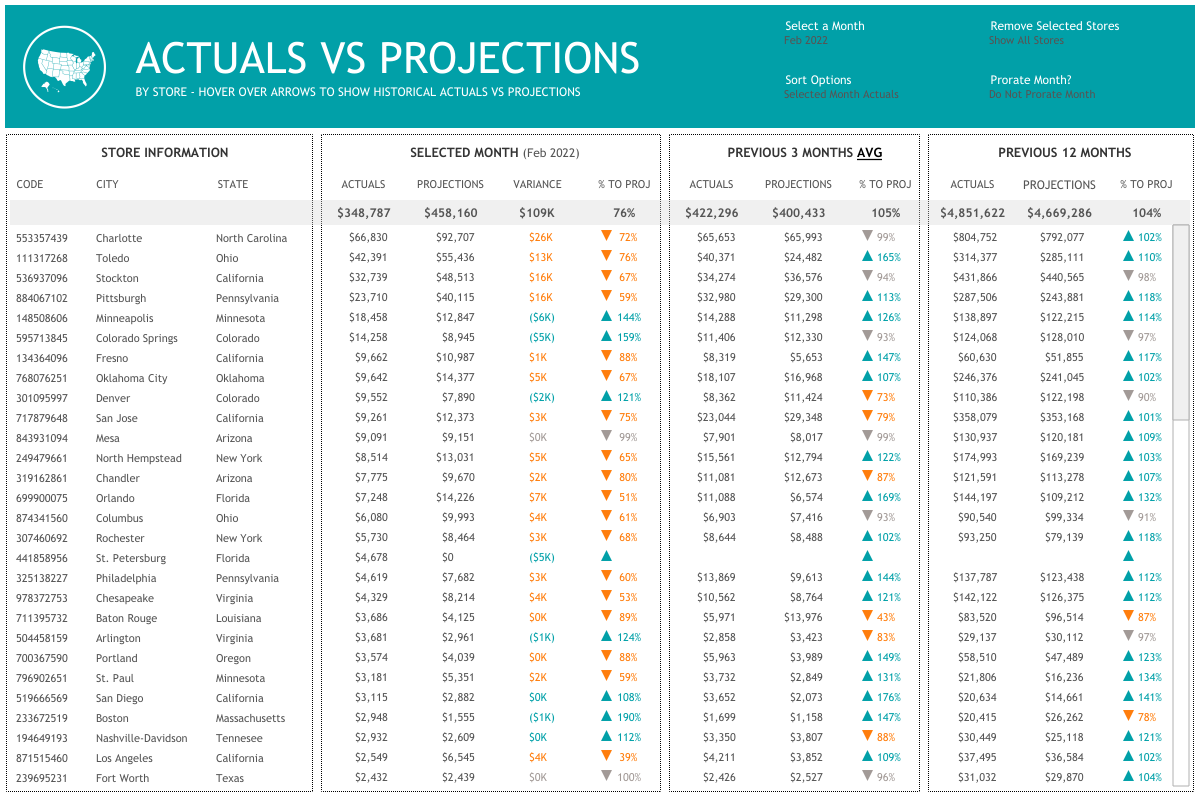The height and width of the screenshot is (799, 1199).
Task: Click the city name Oklahoma City
Action: point(132,378)
